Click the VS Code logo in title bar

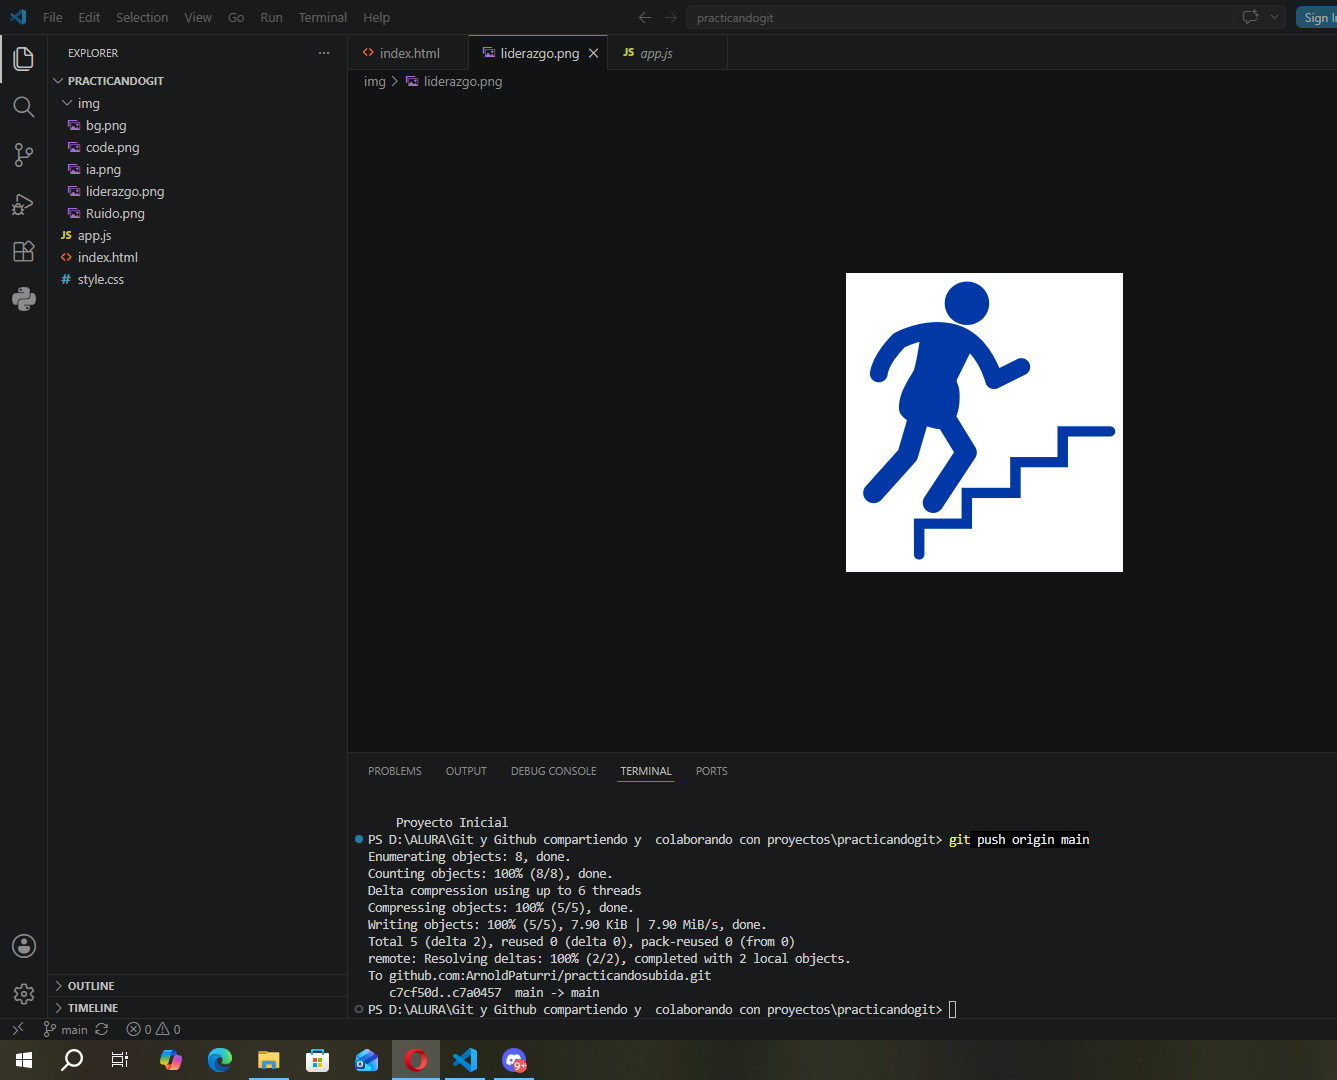(18, 17)
